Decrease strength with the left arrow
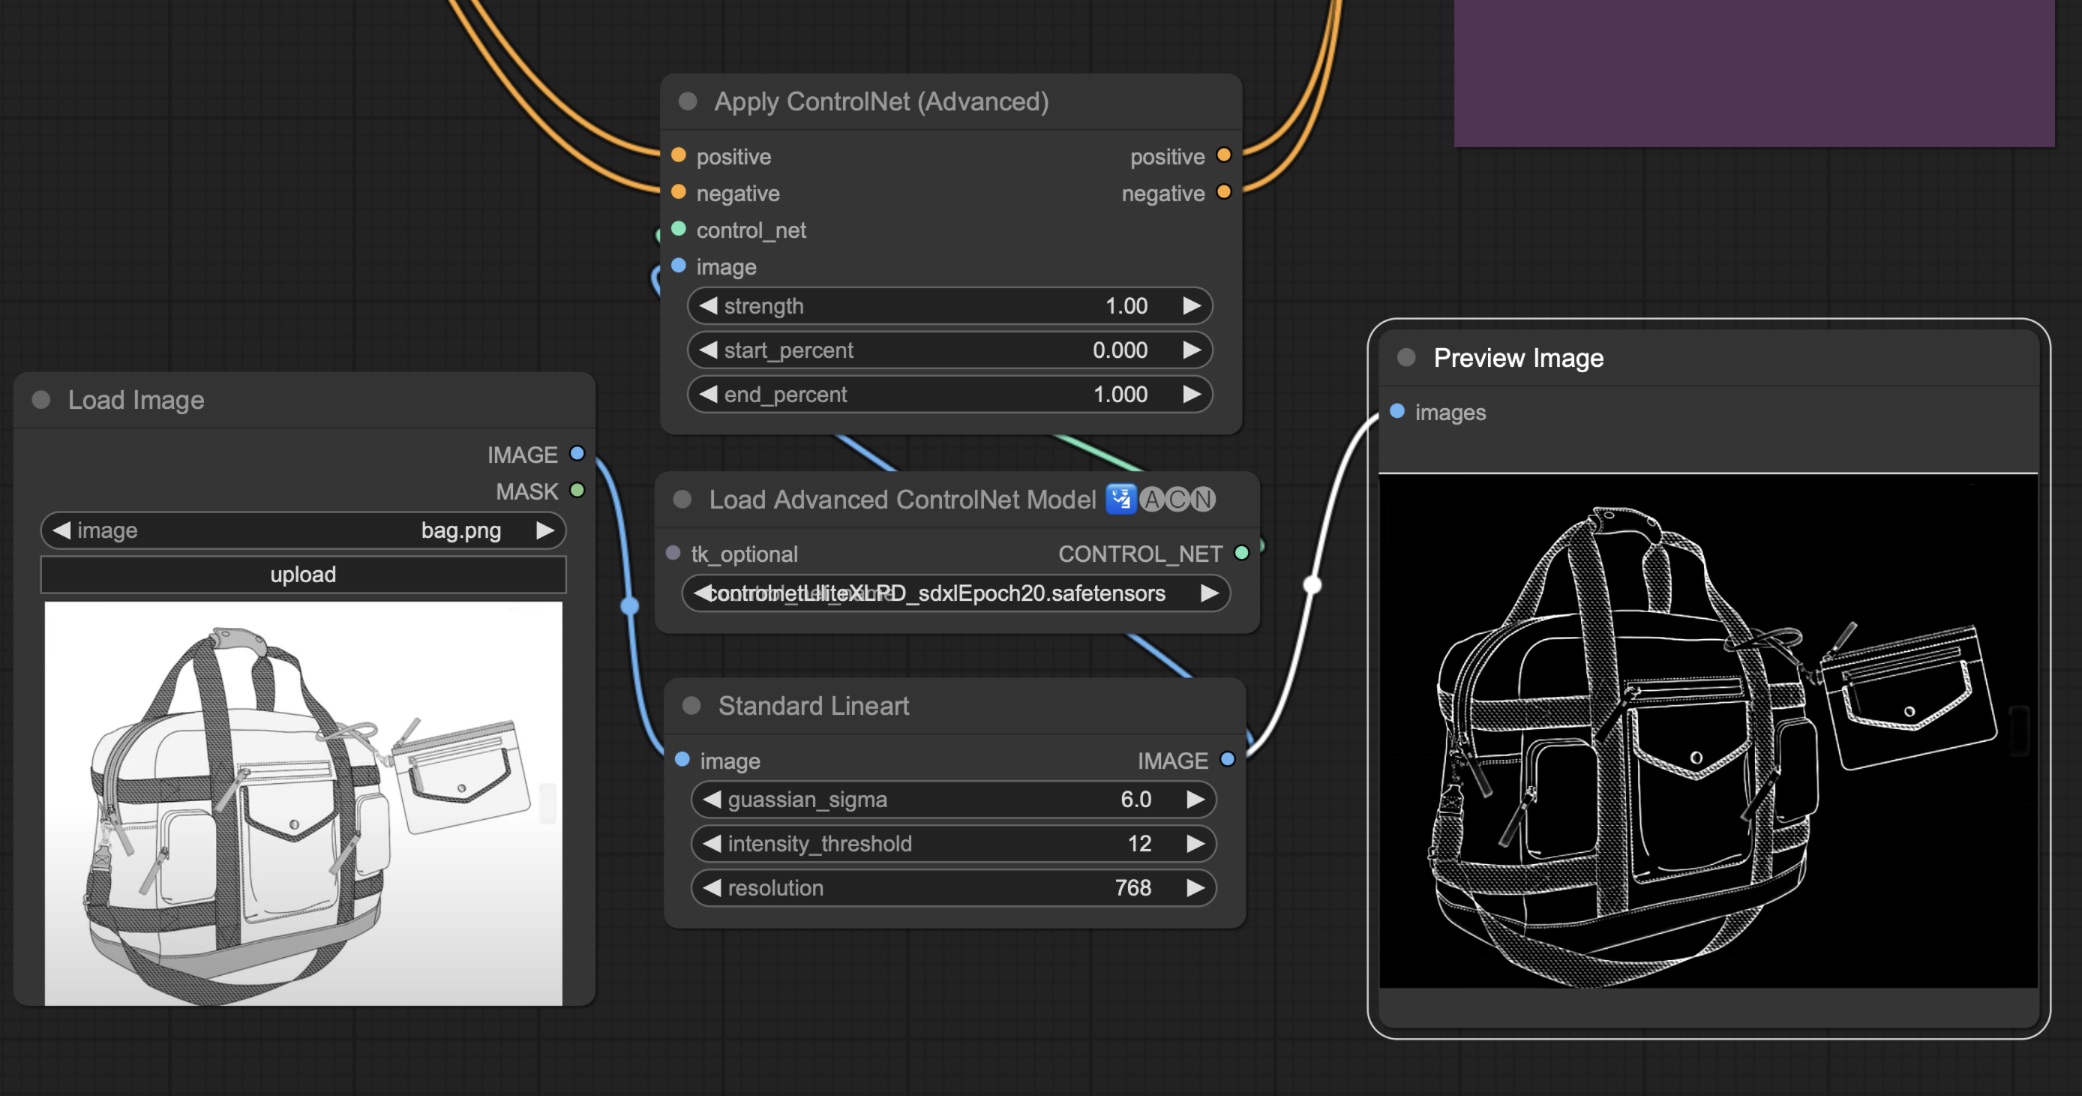 pos(708,306)
